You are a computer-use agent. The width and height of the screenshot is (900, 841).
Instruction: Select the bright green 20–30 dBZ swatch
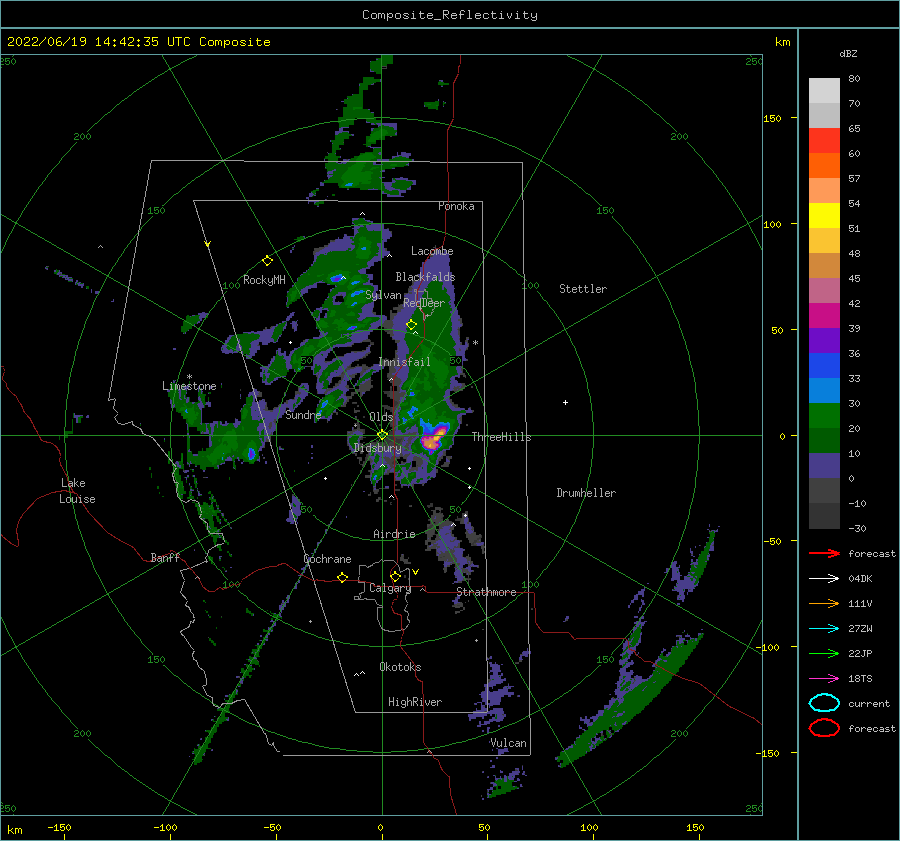pyautogui.click(x=824, y=416)
